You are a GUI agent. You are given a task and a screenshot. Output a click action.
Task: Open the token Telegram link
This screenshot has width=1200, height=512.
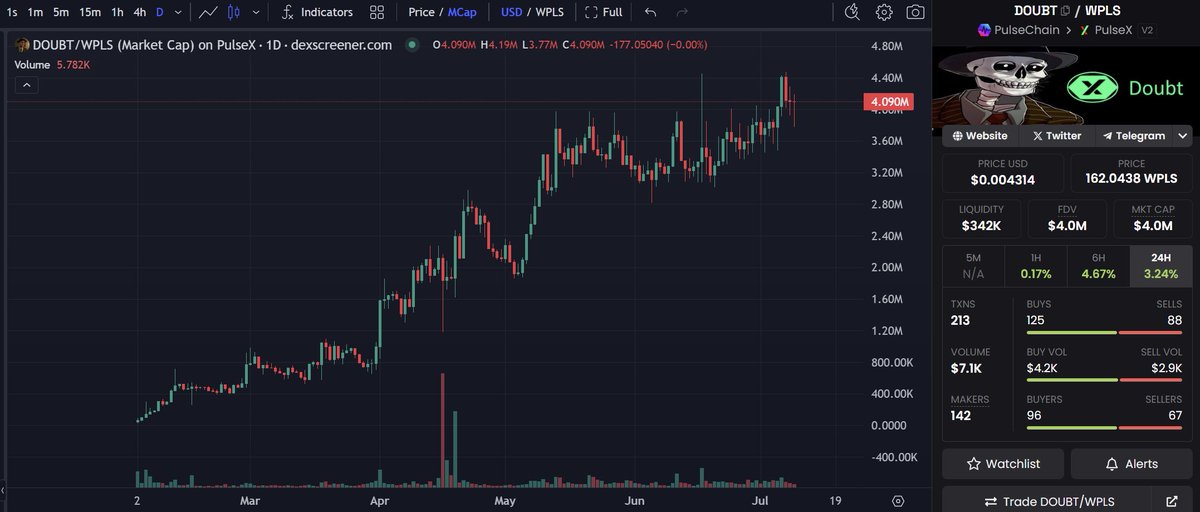click(x=1133, y=136)
